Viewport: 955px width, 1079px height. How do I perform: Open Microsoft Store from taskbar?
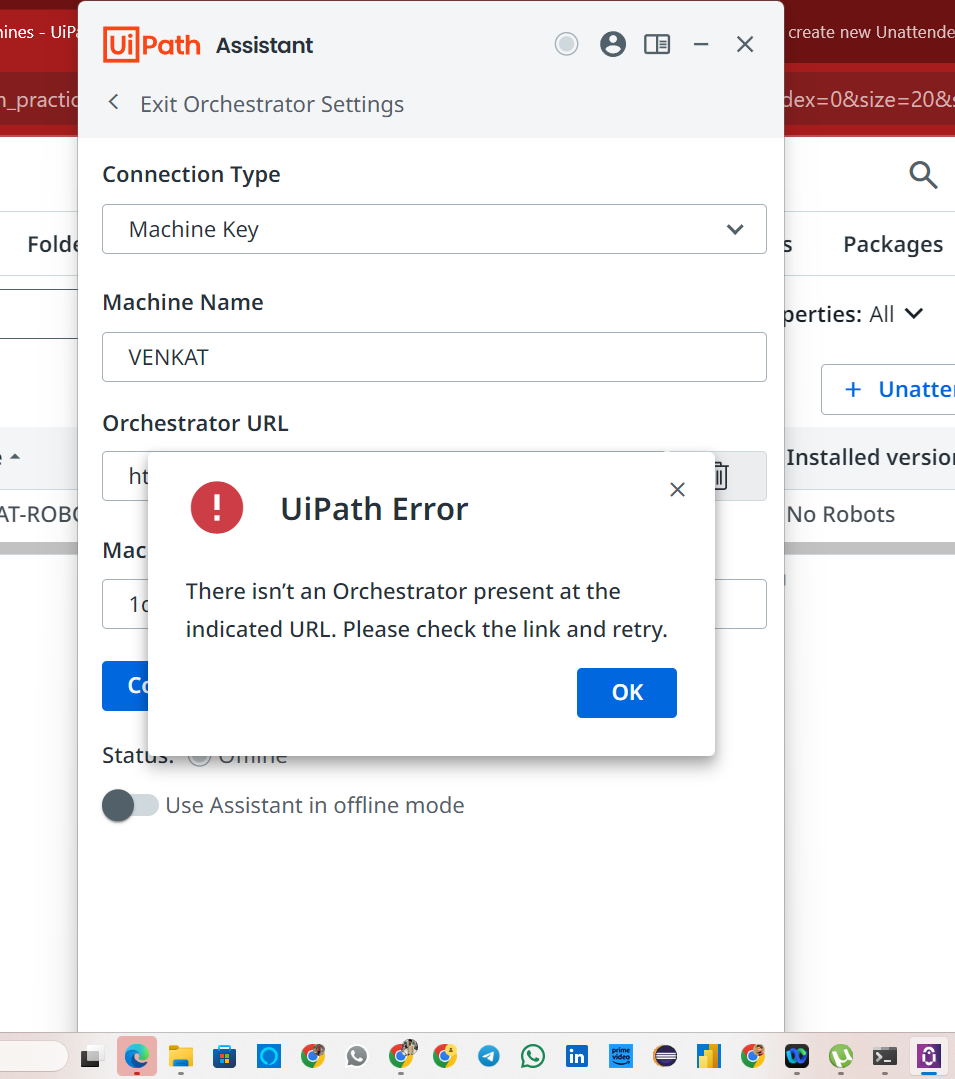224,1056
